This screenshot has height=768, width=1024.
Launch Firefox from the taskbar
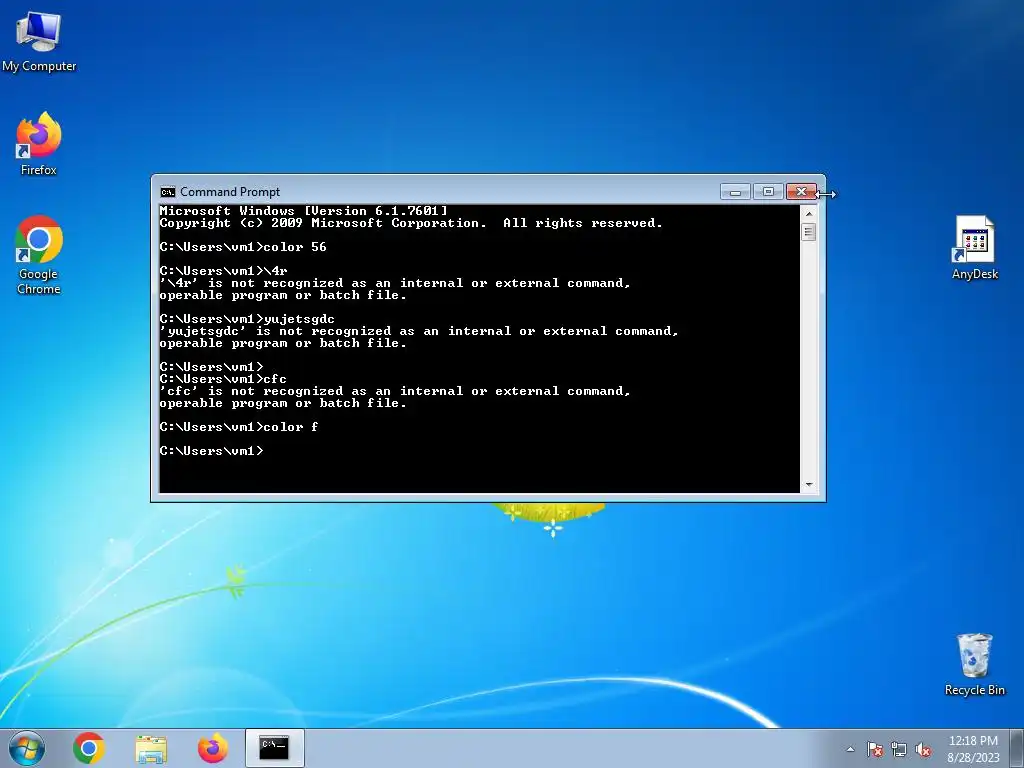(213, 748)
